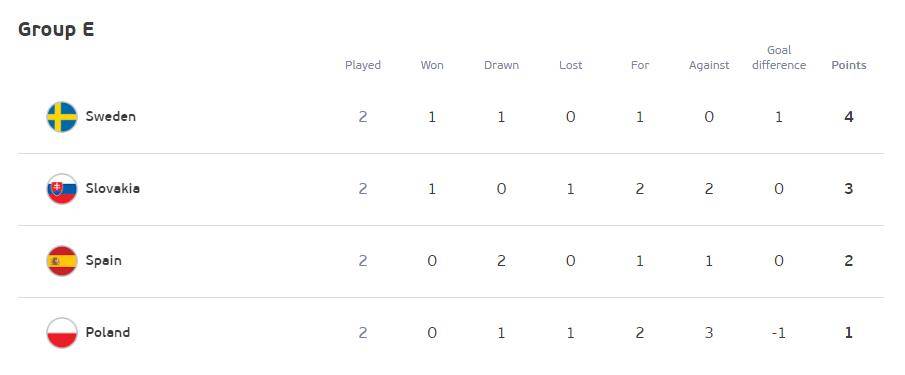Click the Won column header
Viewport: 905px width, 375px height.
point(432,65)
